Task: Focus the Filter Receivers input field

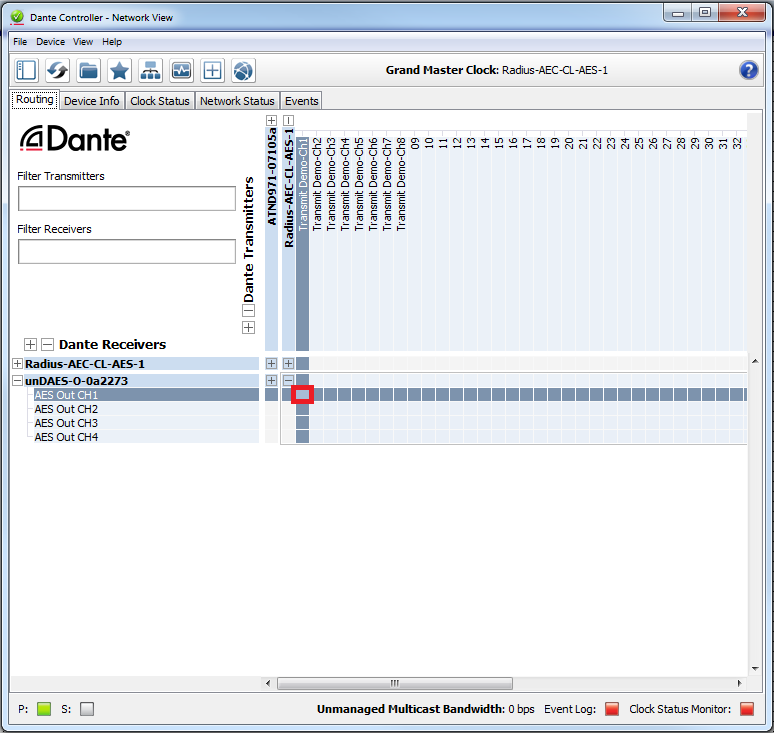Action: coord(127,252)
